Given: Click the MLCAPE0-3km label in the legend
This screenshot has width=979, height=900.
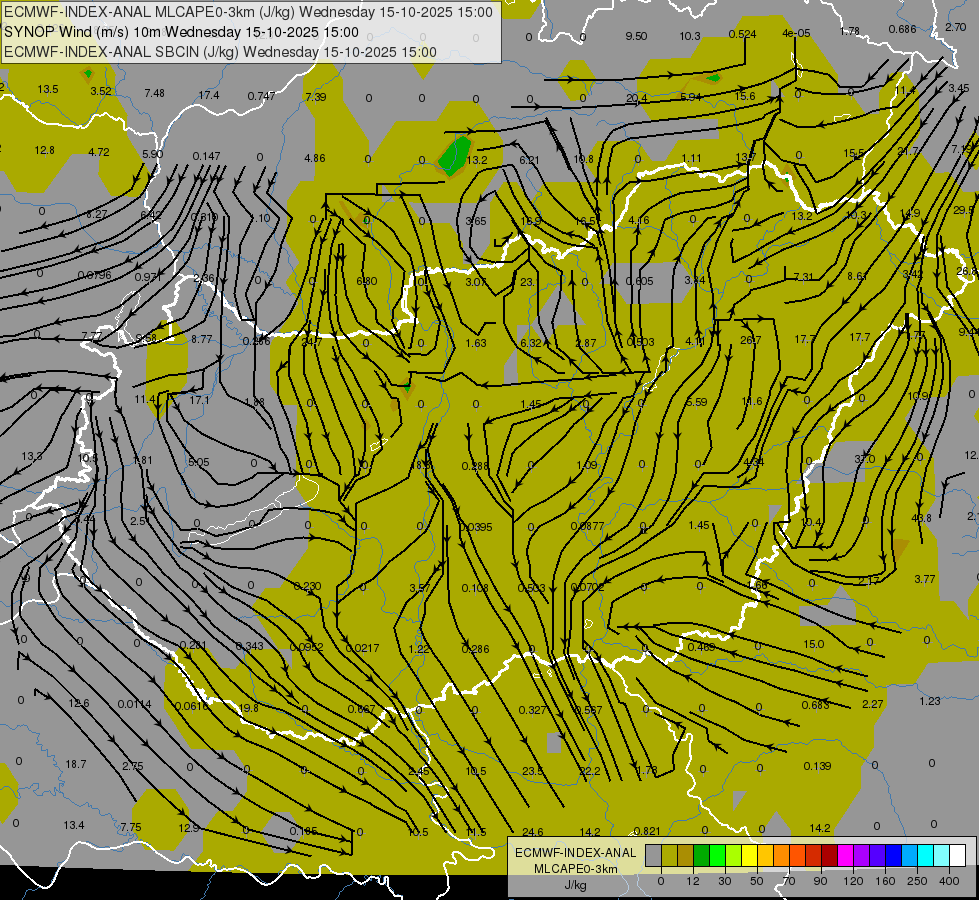Looking at the screenshot, I should point(575,869).
